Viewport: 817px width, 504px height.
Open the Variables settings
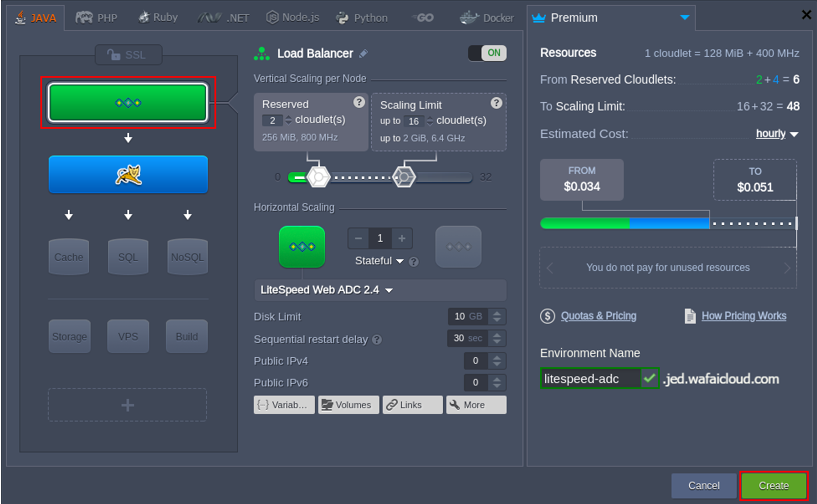click(x=284, y=405)
